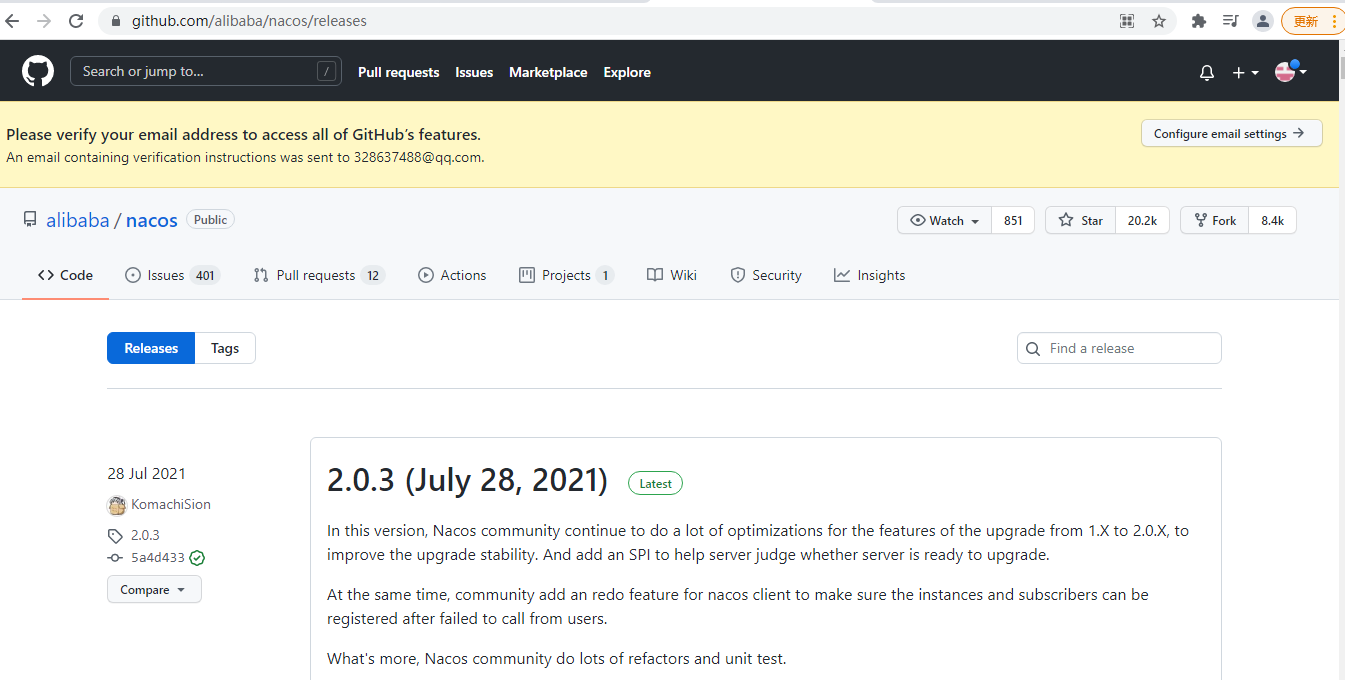
Task: Open the notifications bell icon
Action: point(1207,72)
